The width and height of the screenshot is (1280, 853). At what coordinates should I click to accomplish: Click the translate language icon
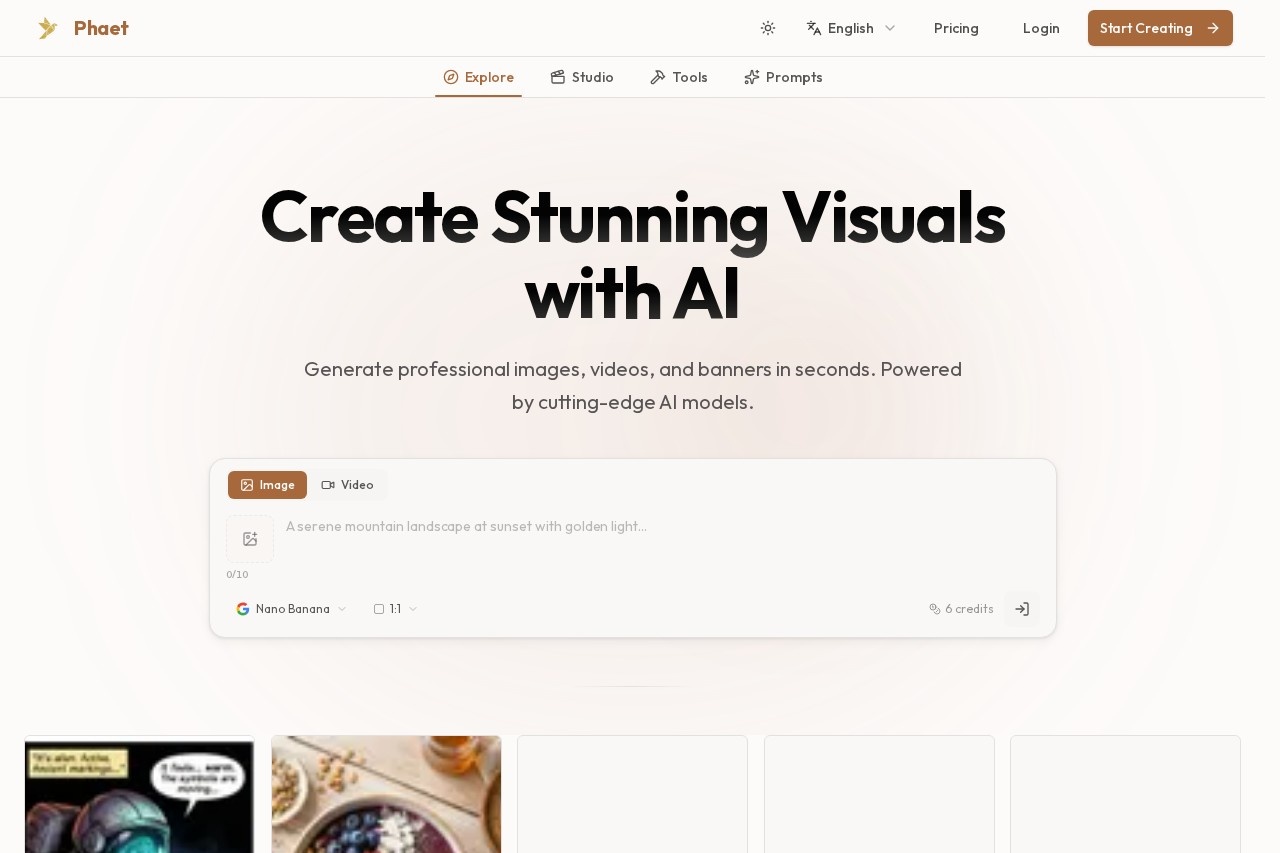pos(814,28)
